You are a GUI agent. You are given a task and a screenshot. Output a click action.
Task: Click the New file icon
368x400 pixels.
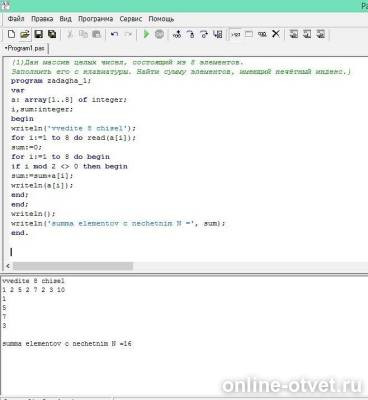click(11, 34)
